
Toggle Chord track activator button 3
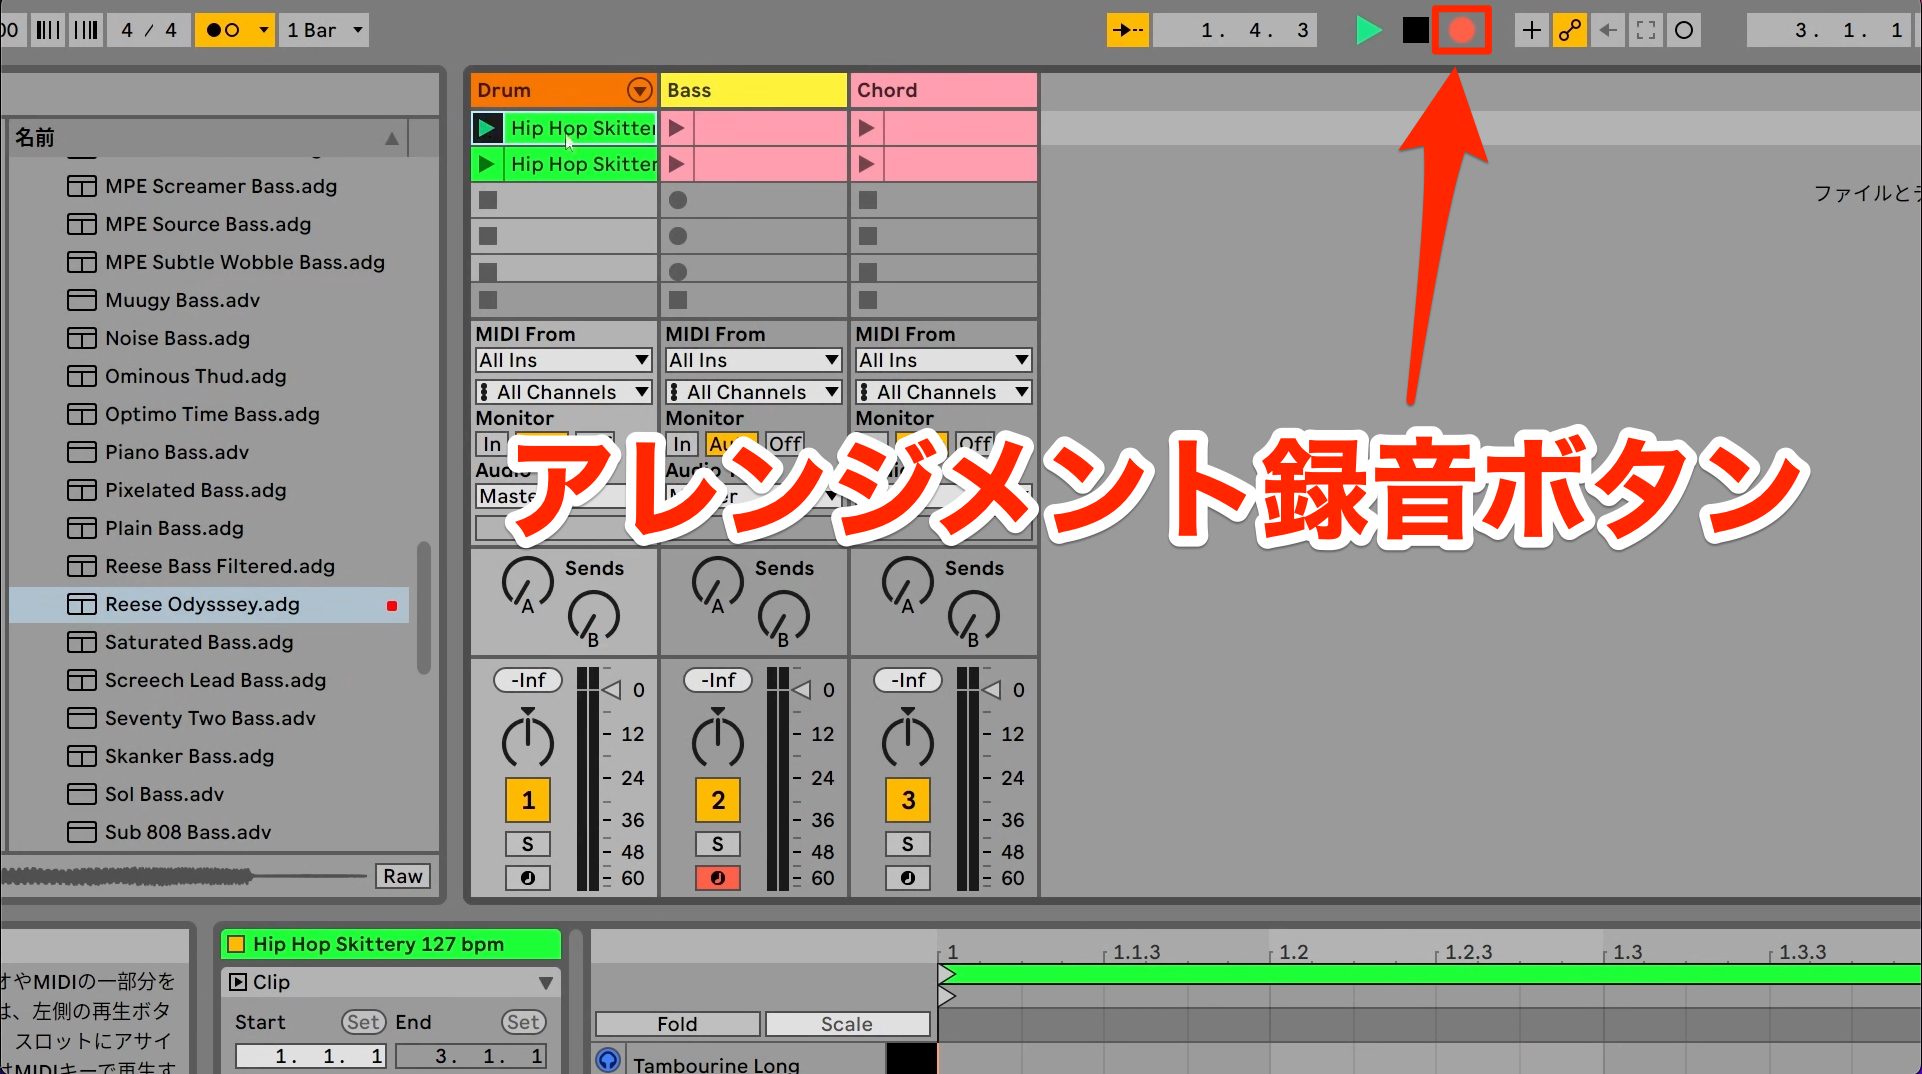click(x=908, y=800)
